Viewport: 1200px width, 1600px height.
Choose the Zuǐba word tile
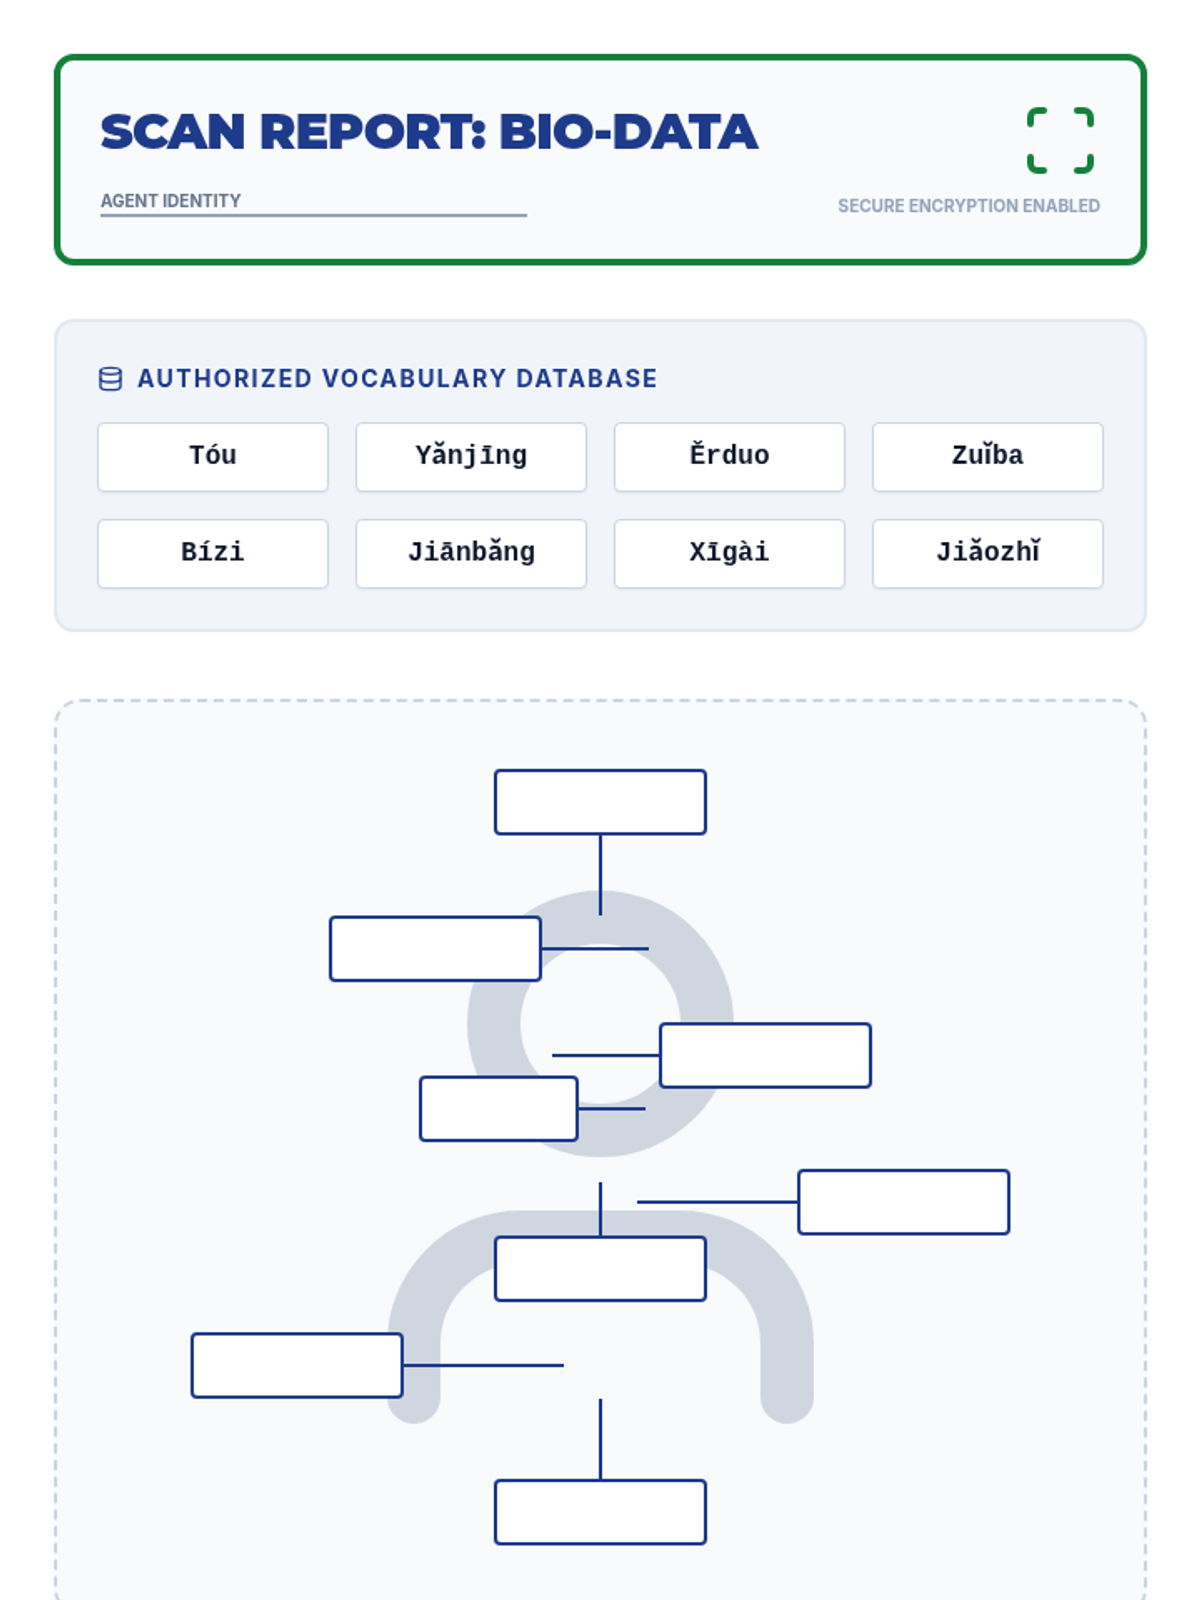987,457
